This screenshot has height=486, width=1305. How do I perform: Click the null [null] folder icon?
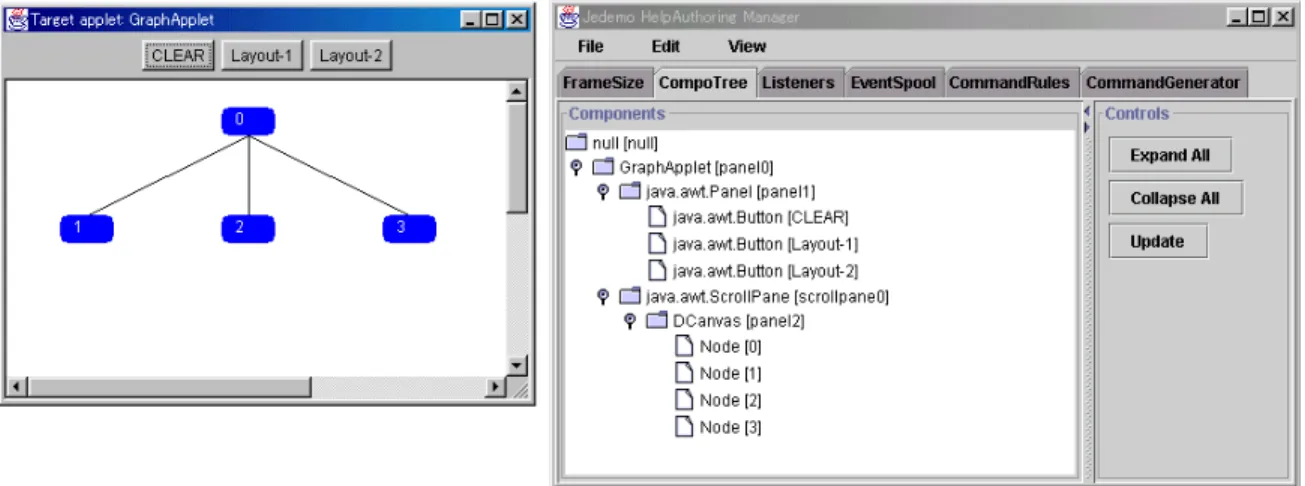576,142
